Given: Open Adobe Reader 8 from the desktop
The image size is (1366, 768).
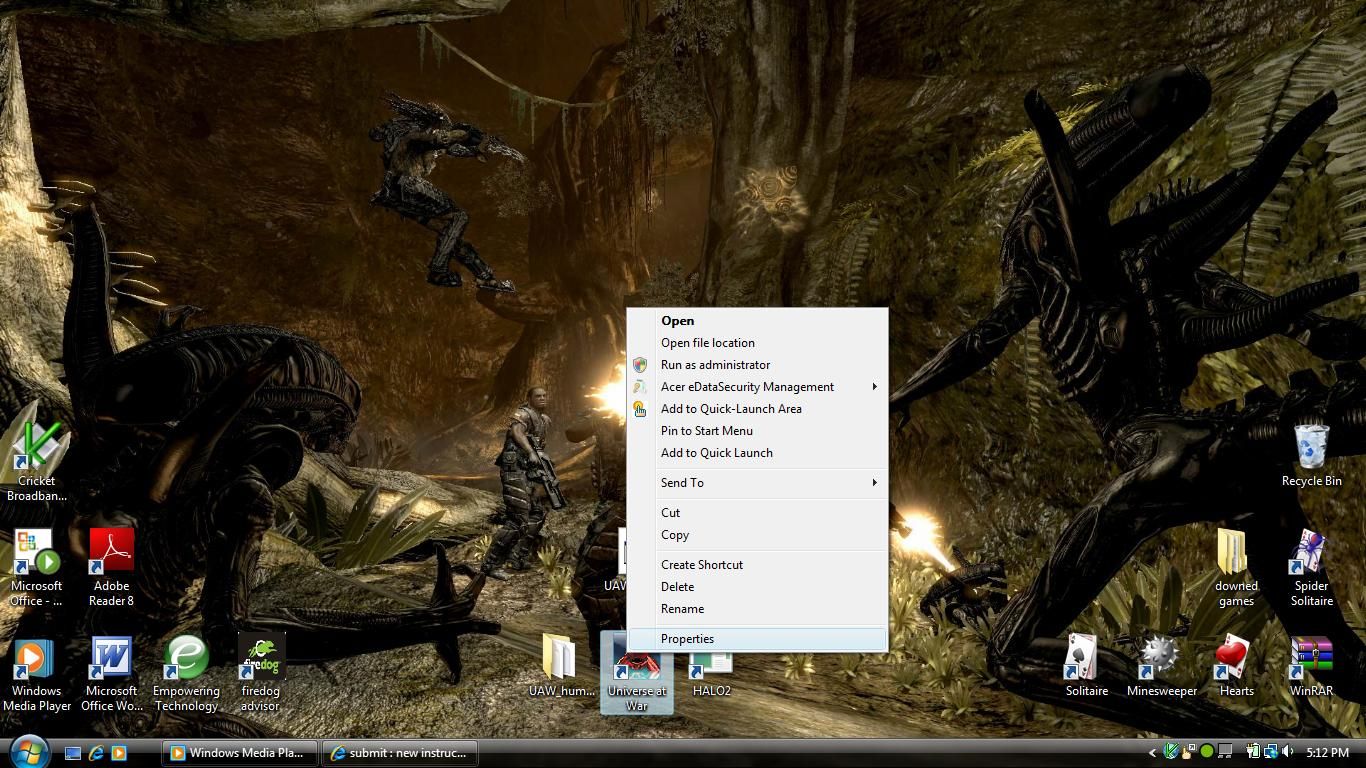Looking at the screenshot, I should point(110,558).
